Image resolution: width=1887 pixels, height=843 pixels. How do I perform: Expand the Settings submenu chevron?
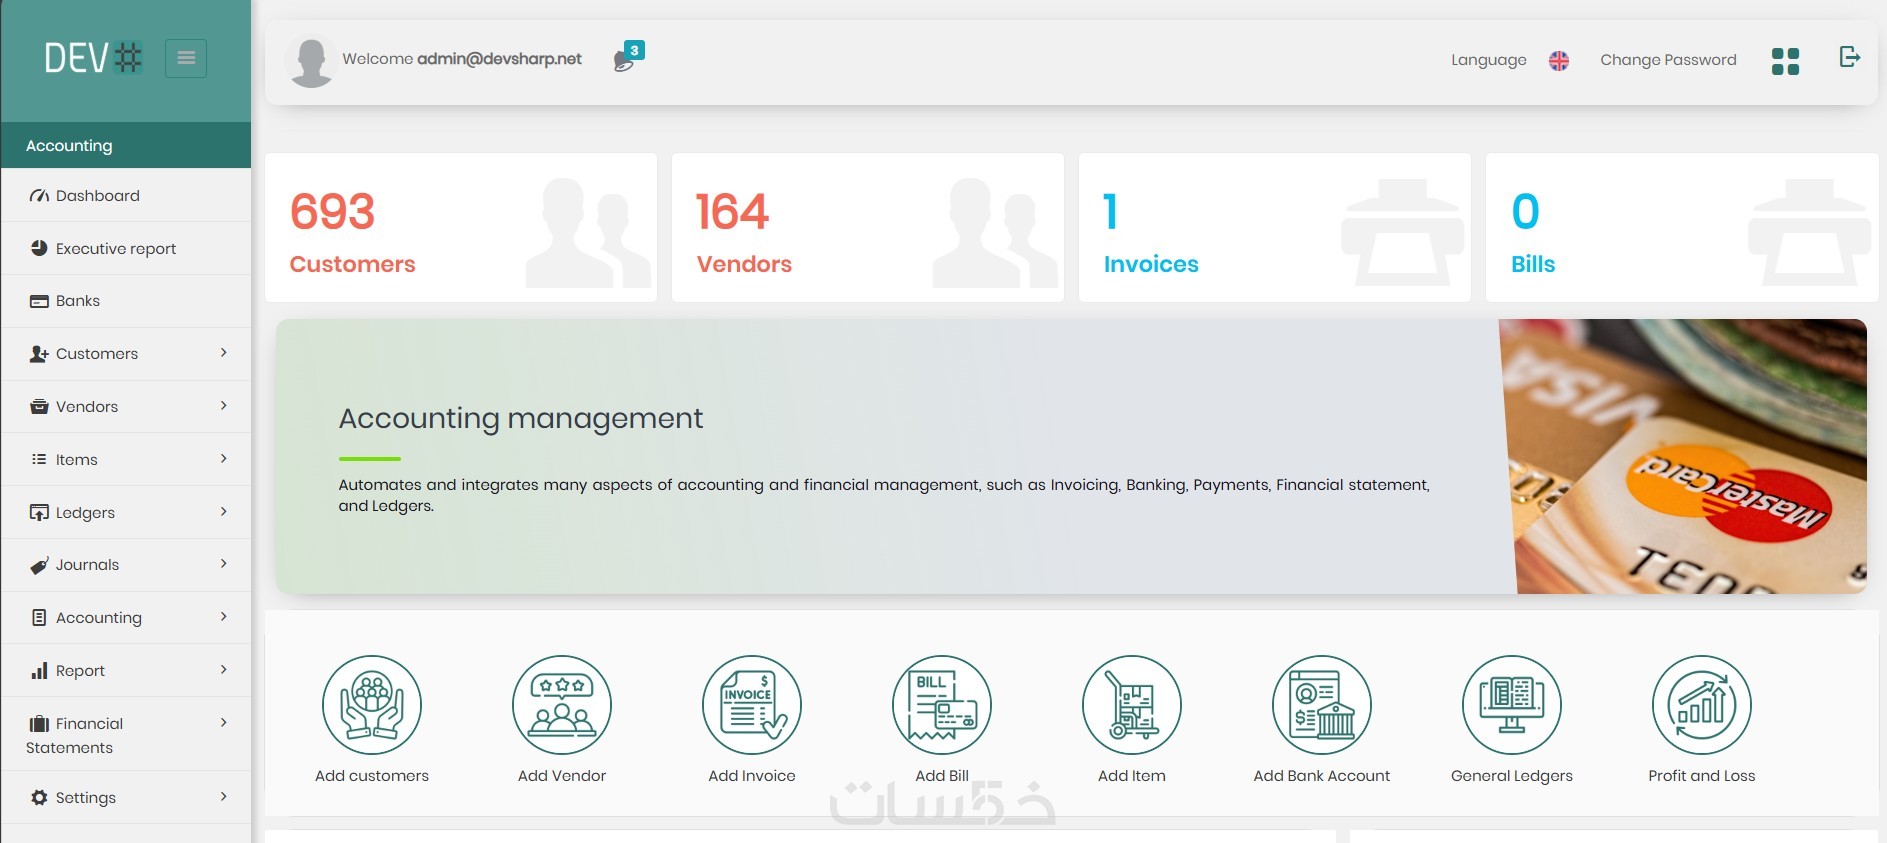[x=224, y=797]
